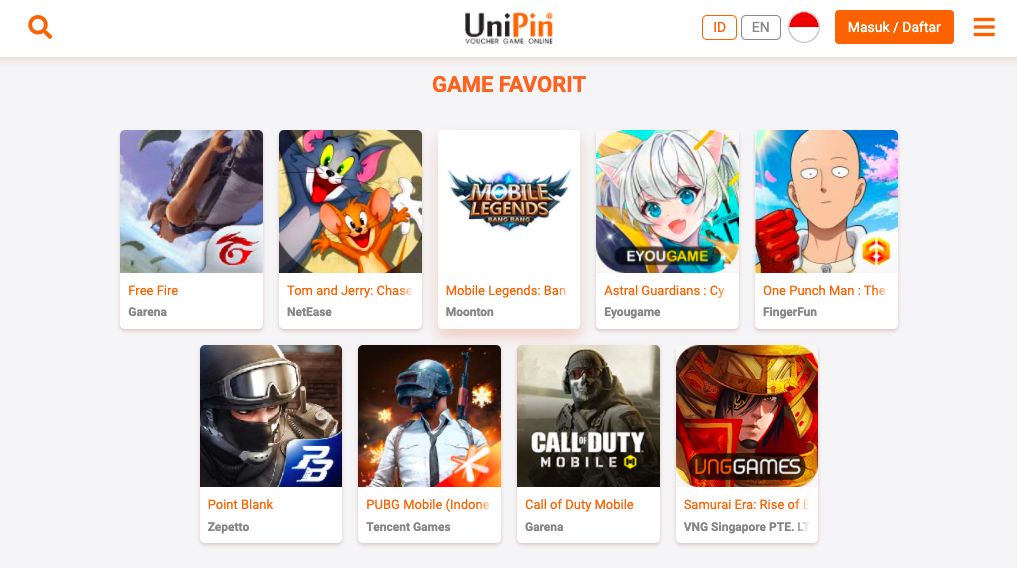Switch language to EN
This screenshot has height=568, width=1017.
(x=761, y=27)
